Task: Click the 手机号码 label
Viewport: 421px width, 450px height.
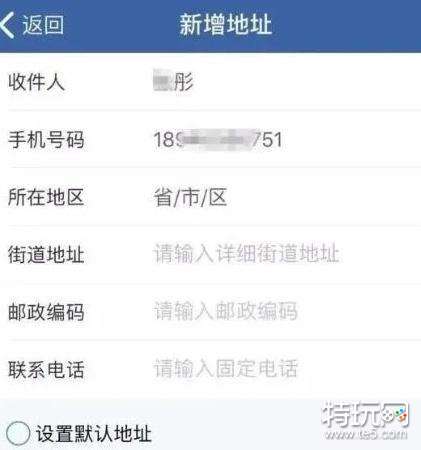Action: tap(46, 139)
